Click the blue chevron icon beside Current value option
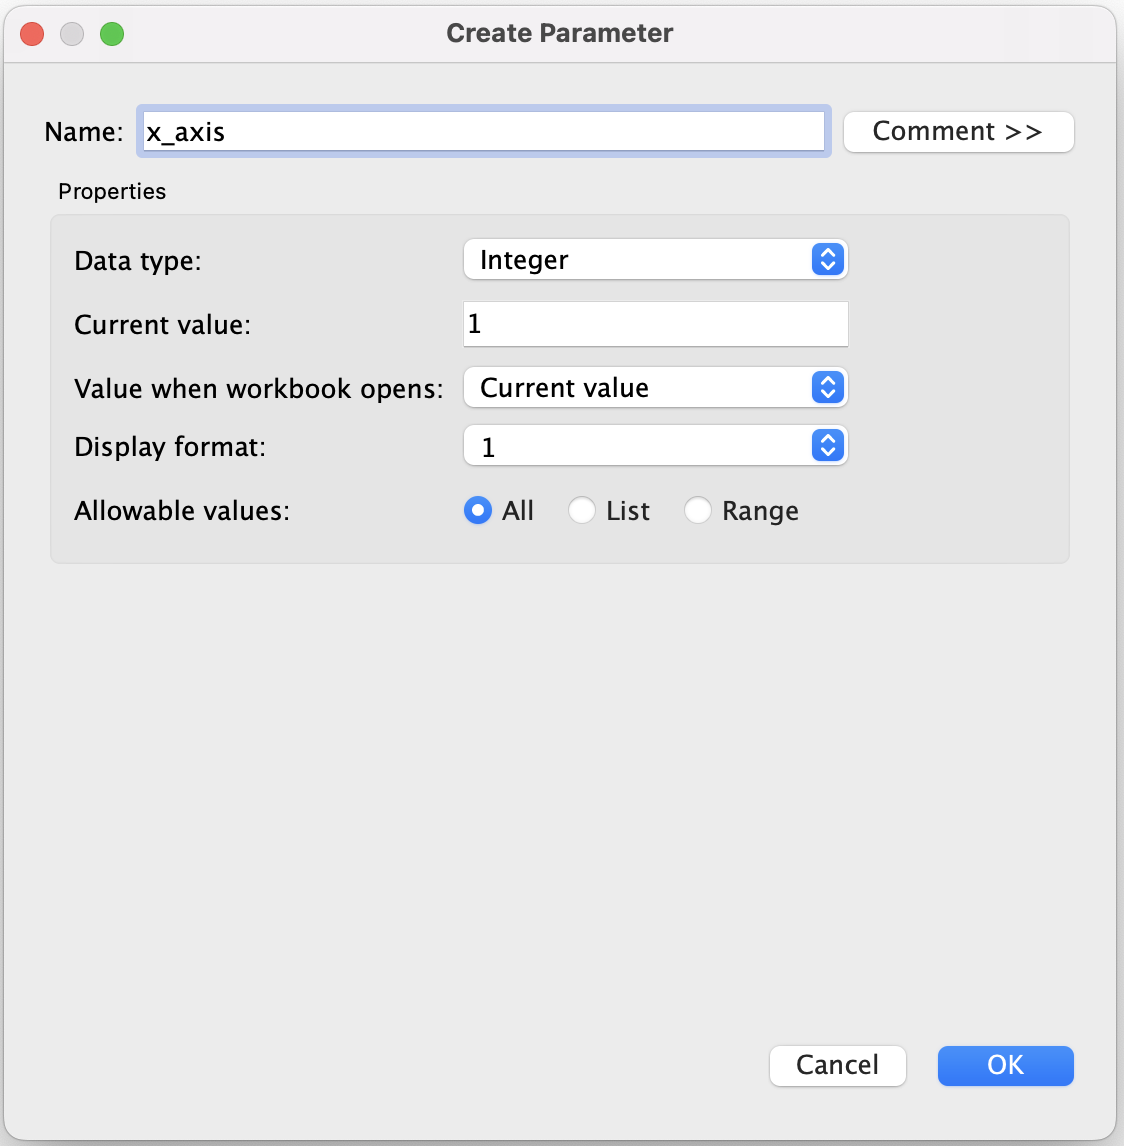Screen dimensions: 1124x1146 click(827, 388)
